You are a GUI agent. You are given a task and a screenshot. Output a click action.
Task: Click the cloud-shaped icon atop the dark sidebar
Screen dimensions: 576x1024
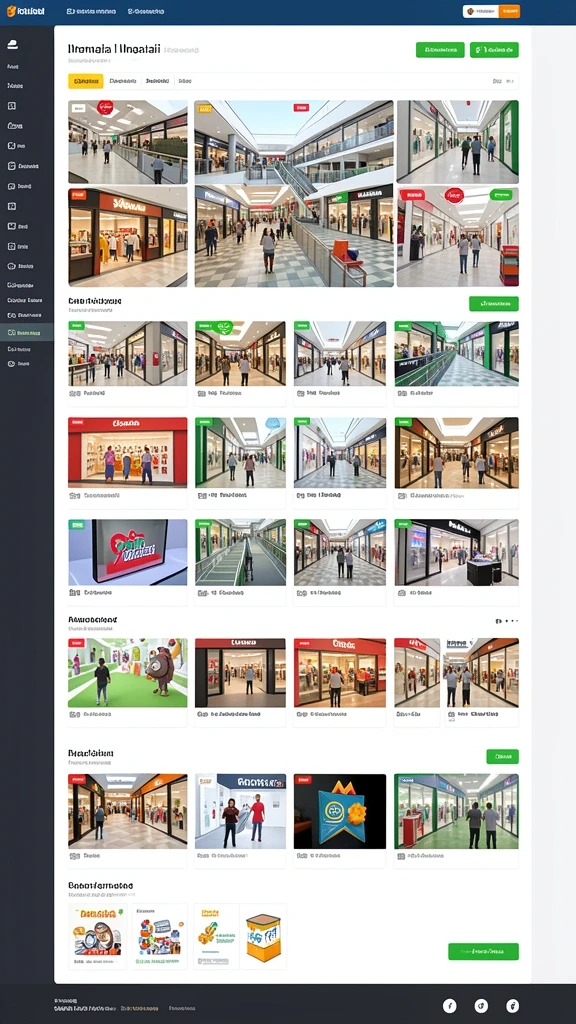click(12, 44)
